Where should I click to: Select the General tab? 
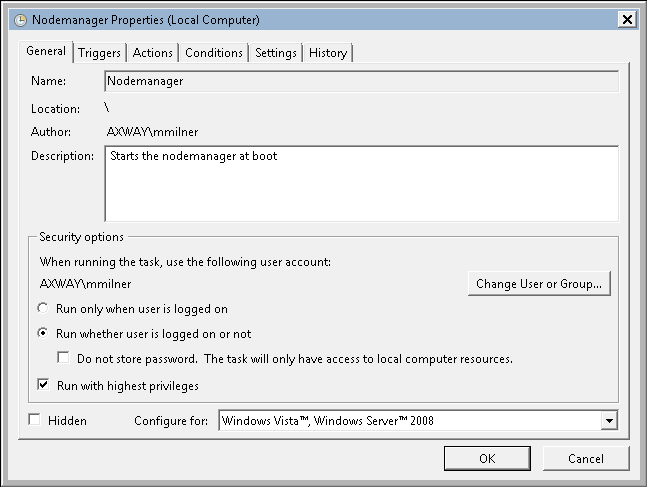pos(46,52)
